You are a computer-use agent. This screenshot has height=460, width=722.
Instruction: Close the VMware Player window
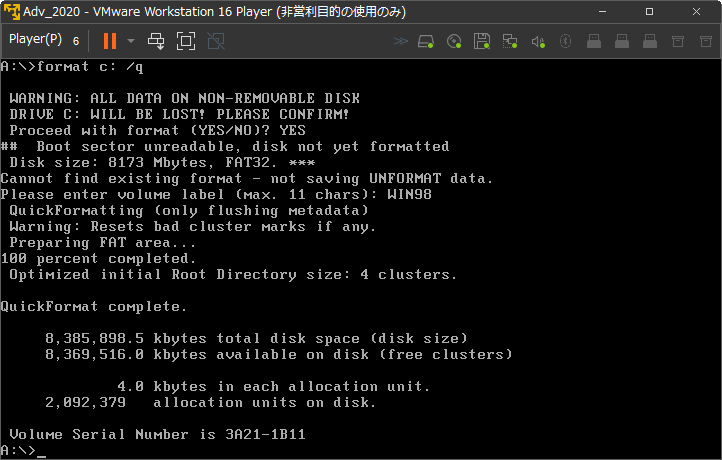pyautogui.click(x=696, y=12)
